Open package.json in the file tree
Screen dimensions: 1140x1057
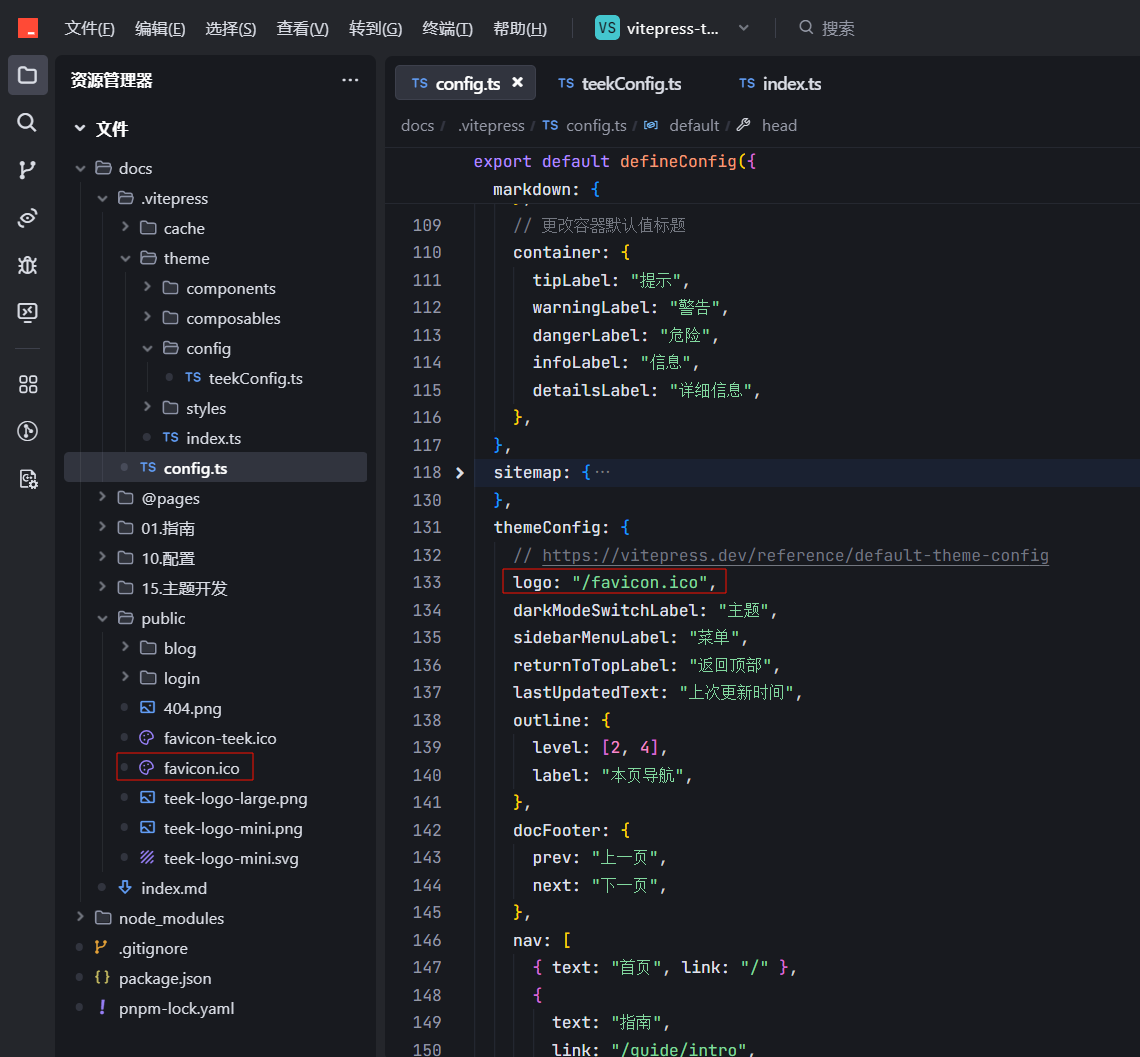(x=165, y=978)
